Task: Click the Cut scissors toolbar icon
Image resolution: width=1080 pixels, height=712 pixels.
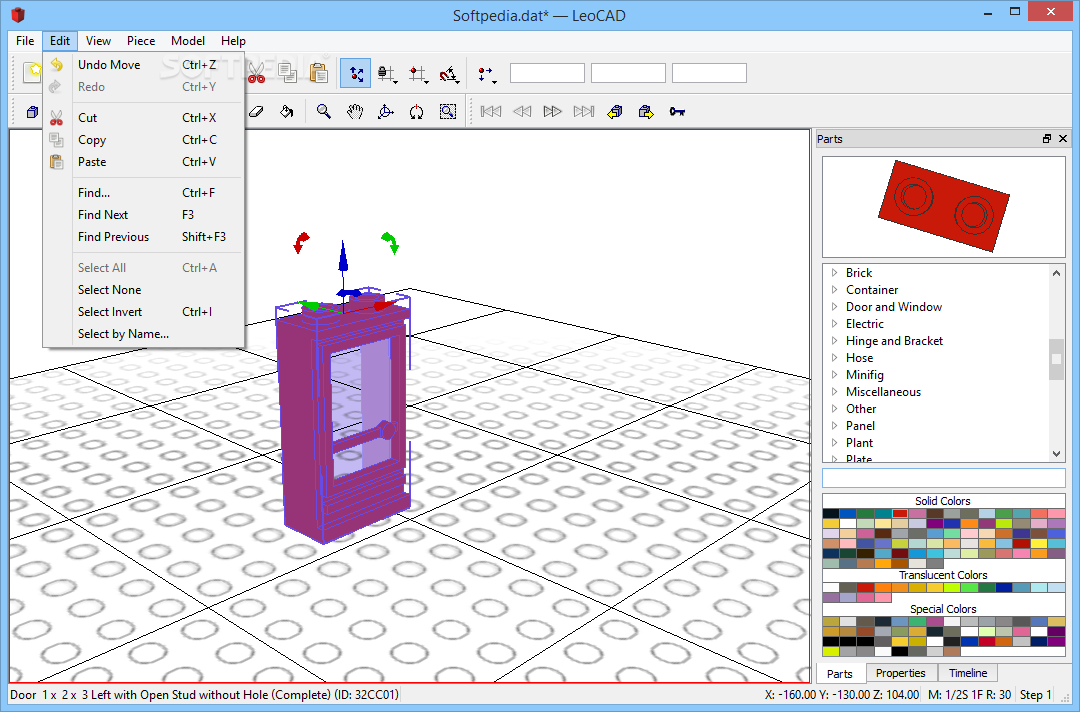Action: (x=256, y=73)
